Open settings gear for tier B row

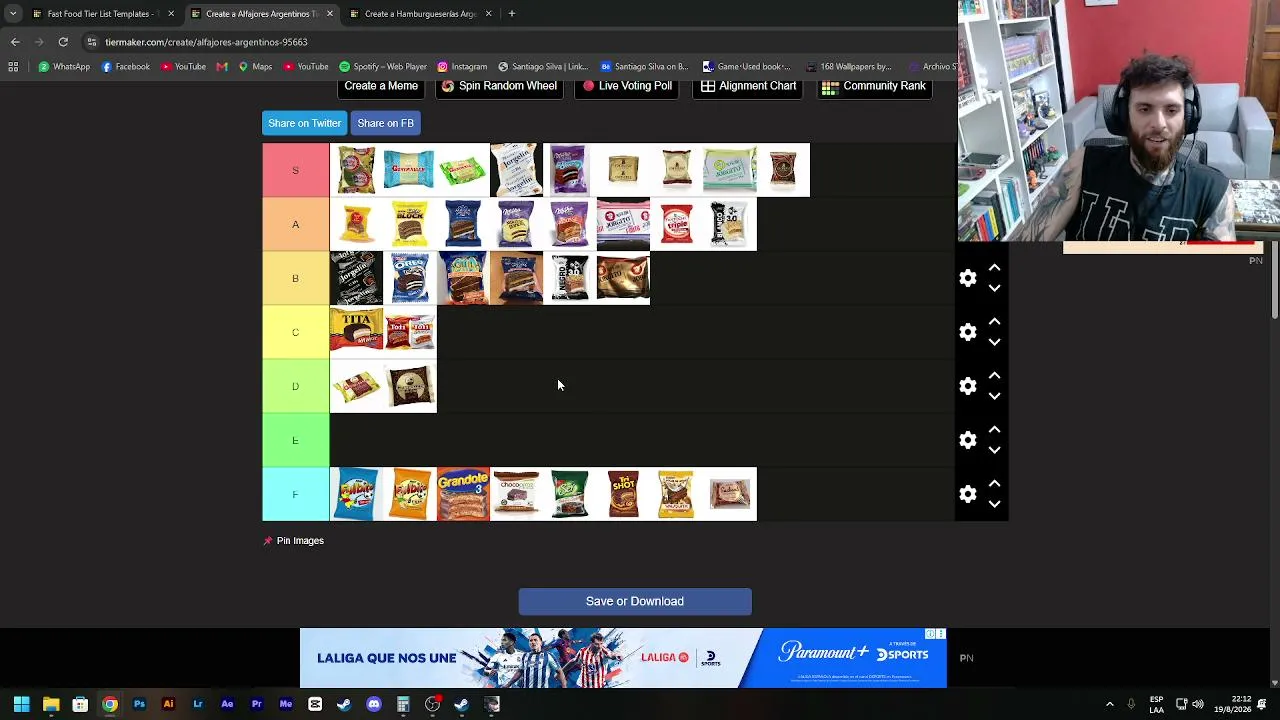click(968, 278)
